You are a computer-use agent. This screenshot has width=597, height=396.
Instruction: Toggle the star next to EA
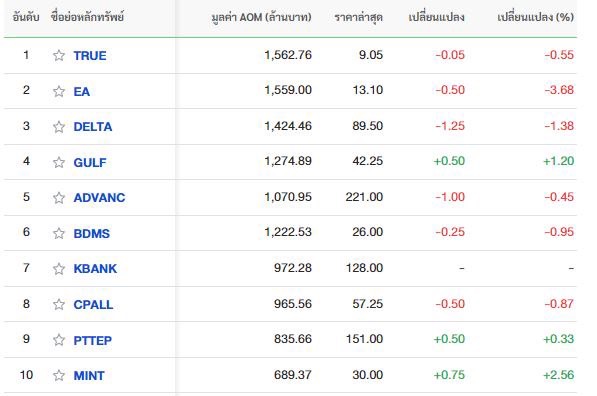59,91
